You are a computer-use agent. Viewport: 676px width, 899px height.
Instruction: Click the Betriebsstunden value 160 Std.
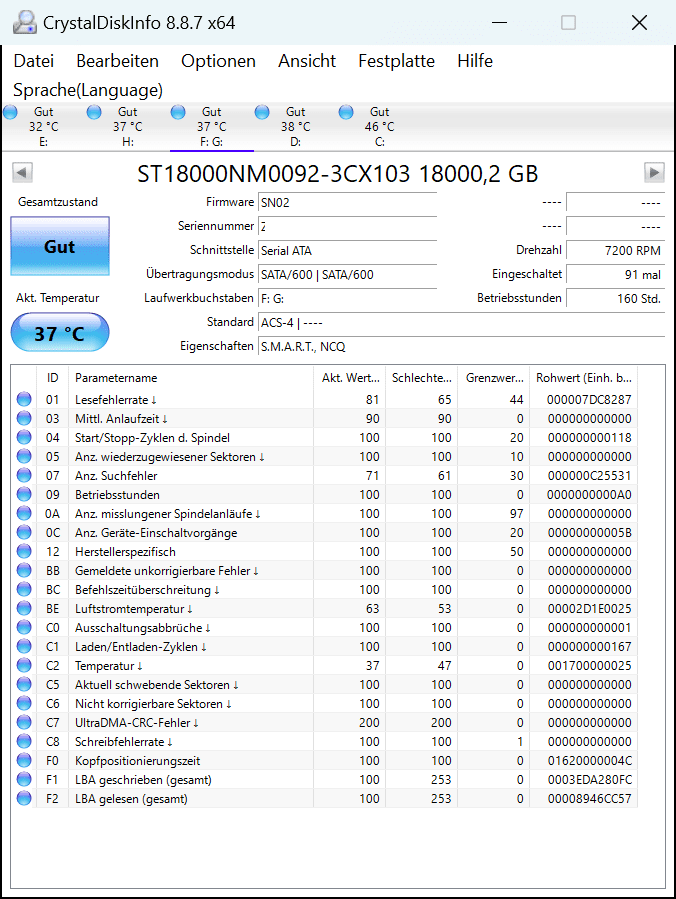615,299
